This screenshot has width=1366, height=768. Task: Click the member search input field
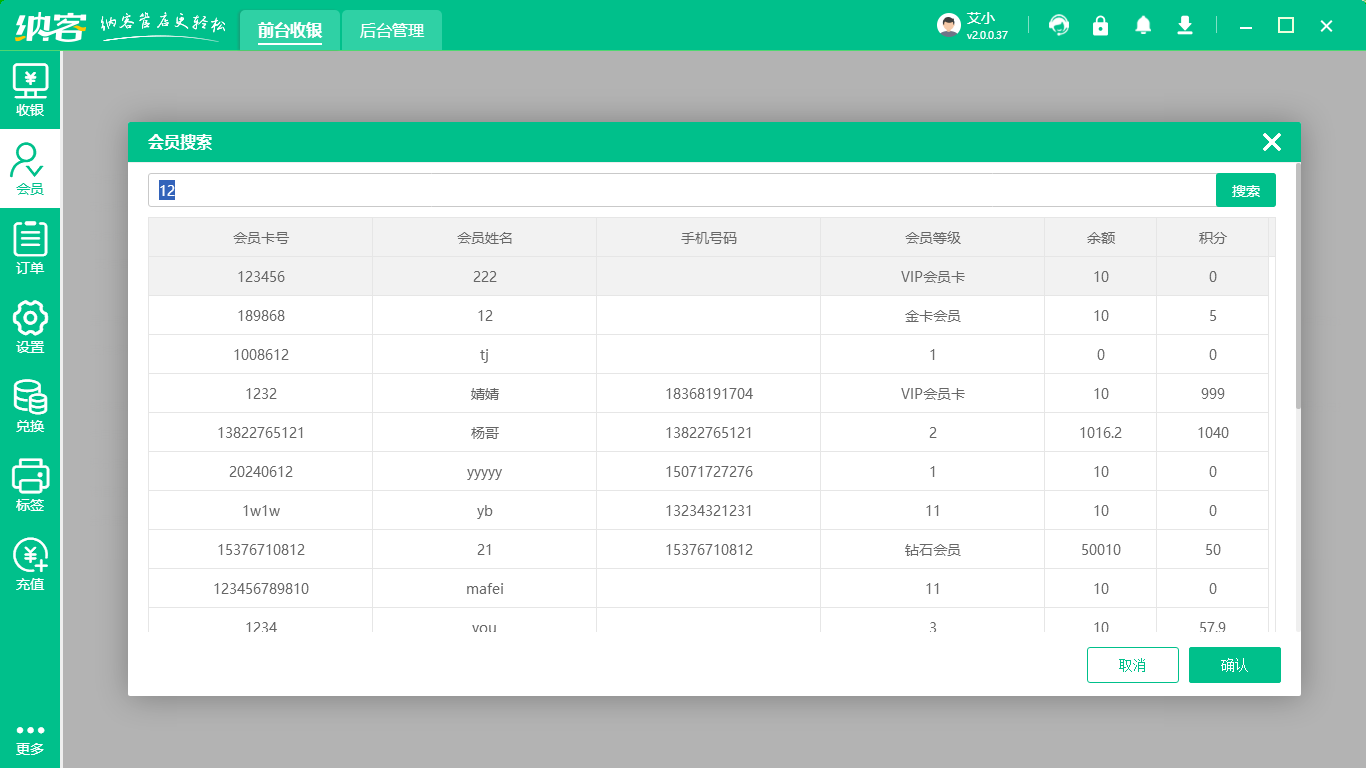coord(680,190)
